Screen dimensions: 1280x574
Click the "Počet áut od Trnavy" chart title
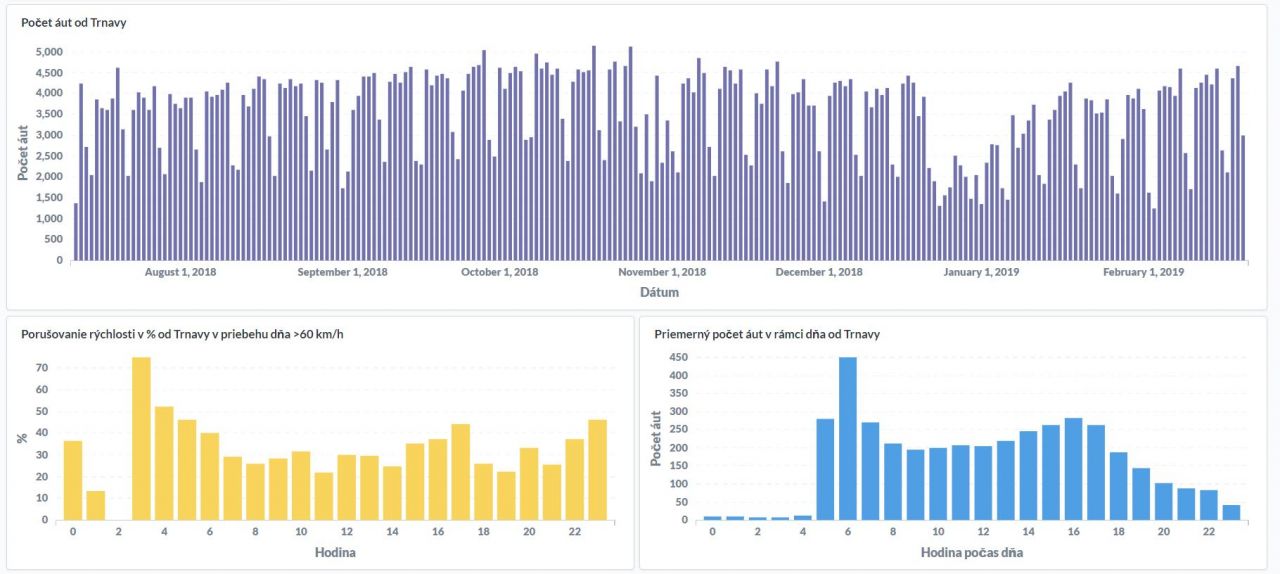[74, 23]
